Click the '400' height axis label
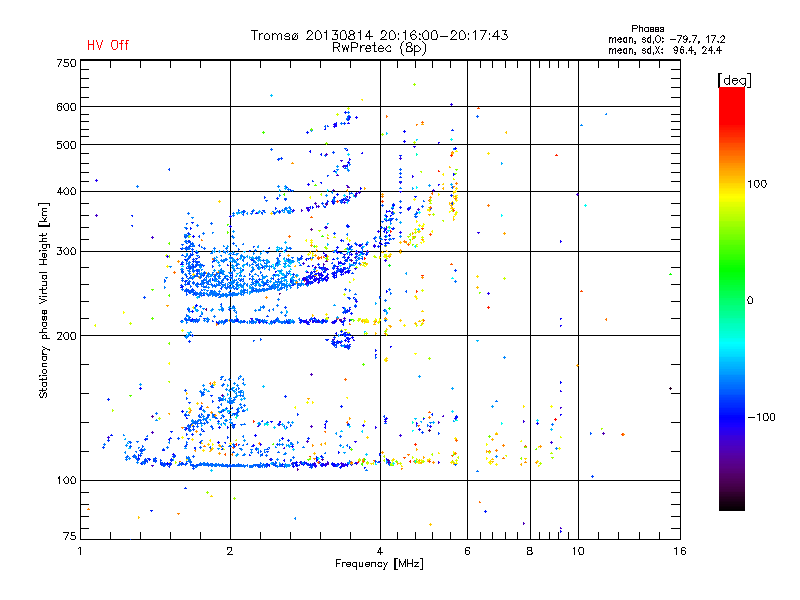This screenshot has width=800, height=600. point(66,192)
